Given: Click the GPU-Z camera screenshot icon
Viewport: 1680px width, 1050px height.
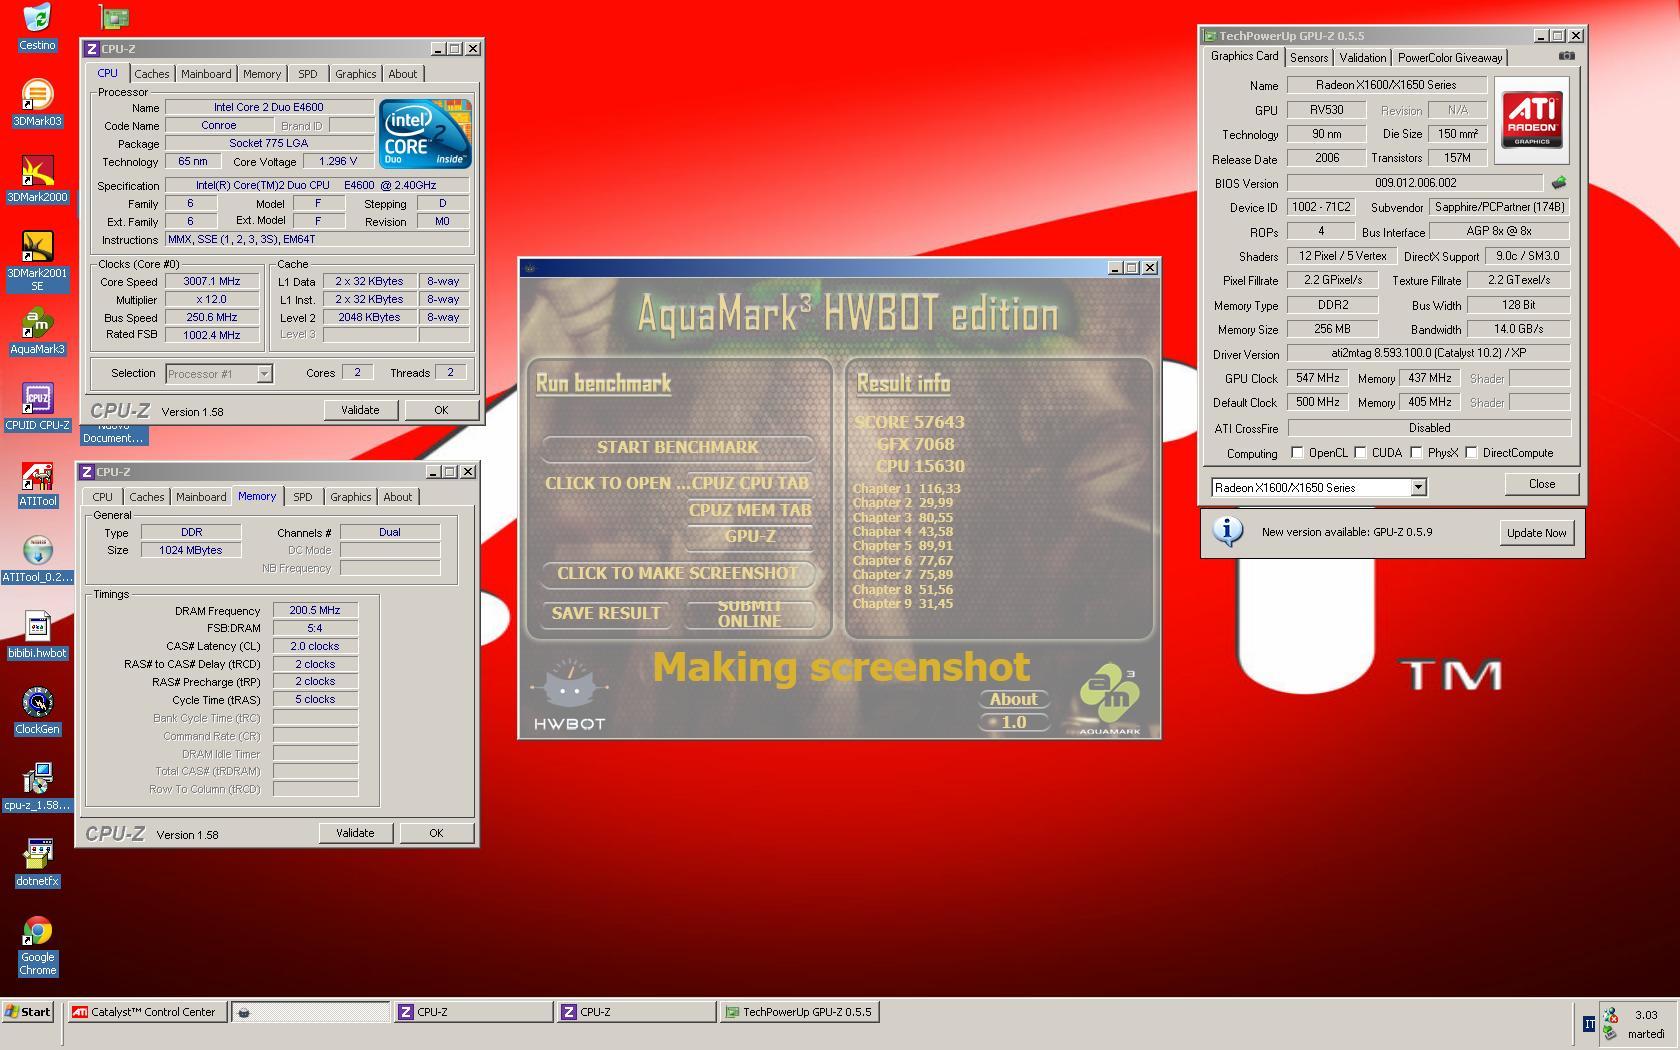Looking at the screenshot, I should tap(1566, 57).
